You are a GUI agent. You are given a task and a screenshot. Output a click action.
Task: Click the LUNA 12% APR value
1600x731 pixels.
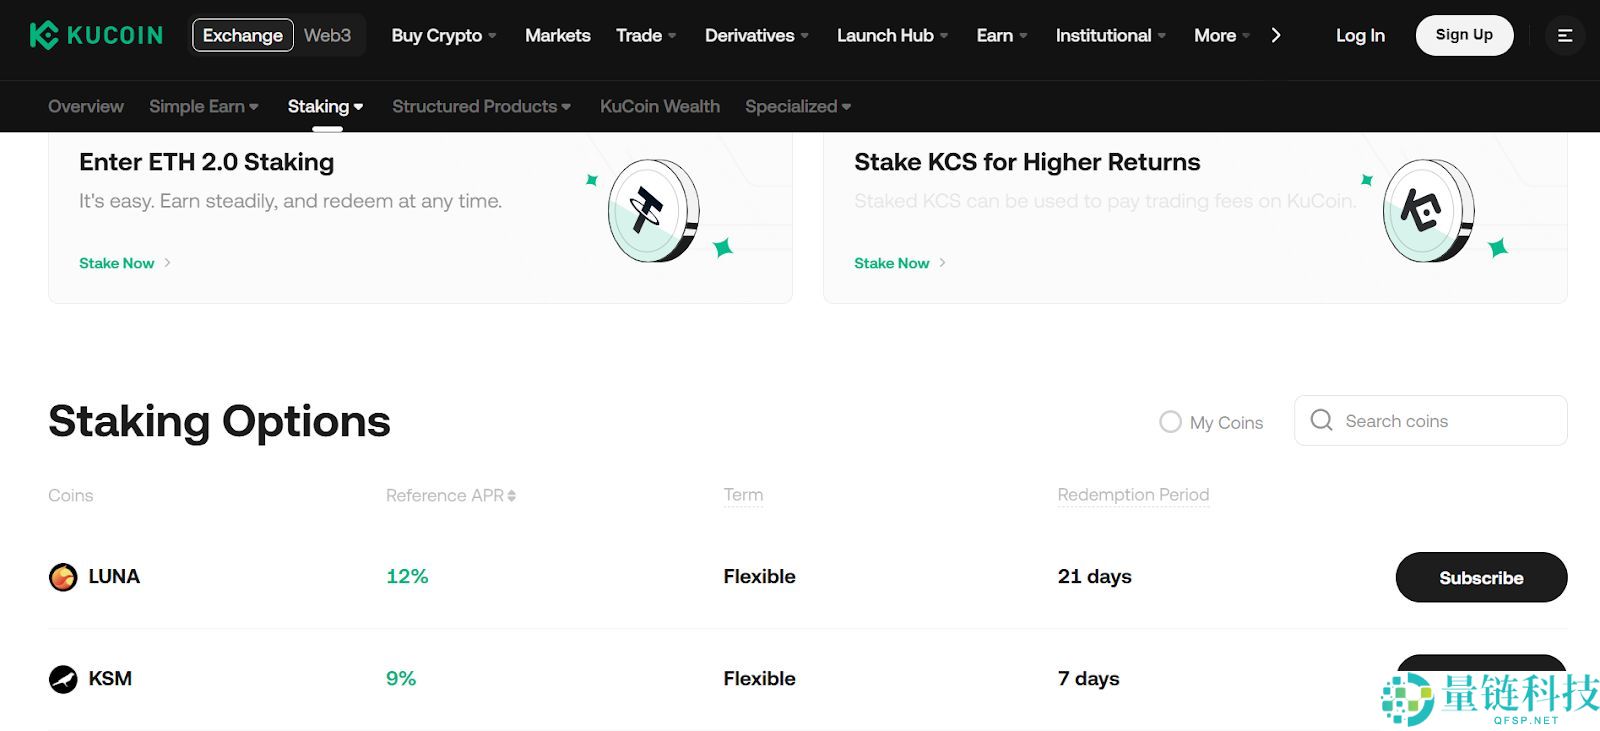407,576
